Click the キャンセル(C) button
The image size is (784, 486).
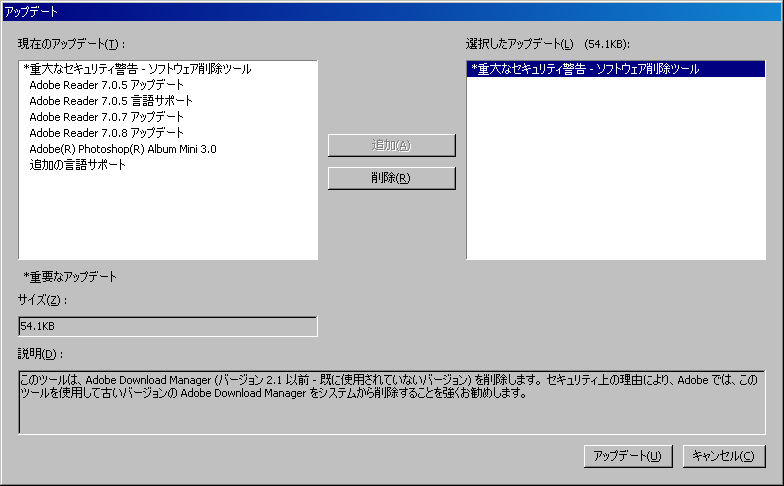pos(724,456)
